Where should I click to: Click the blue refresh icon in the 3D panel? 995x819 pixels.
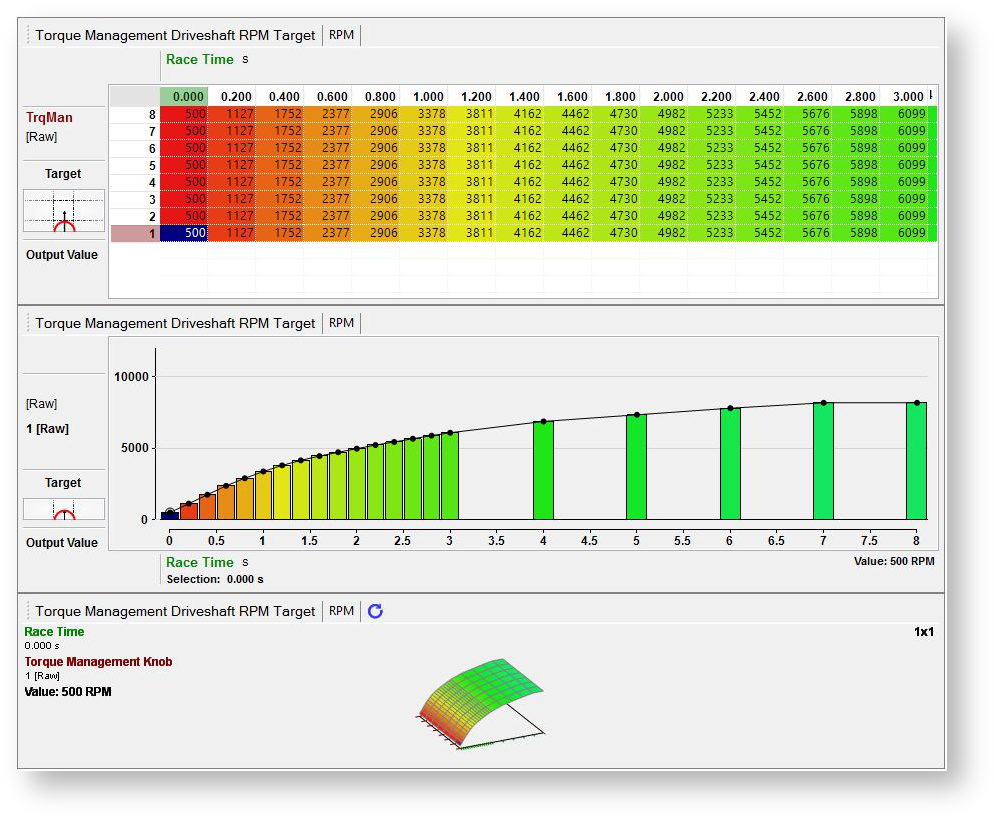[375, 611]
